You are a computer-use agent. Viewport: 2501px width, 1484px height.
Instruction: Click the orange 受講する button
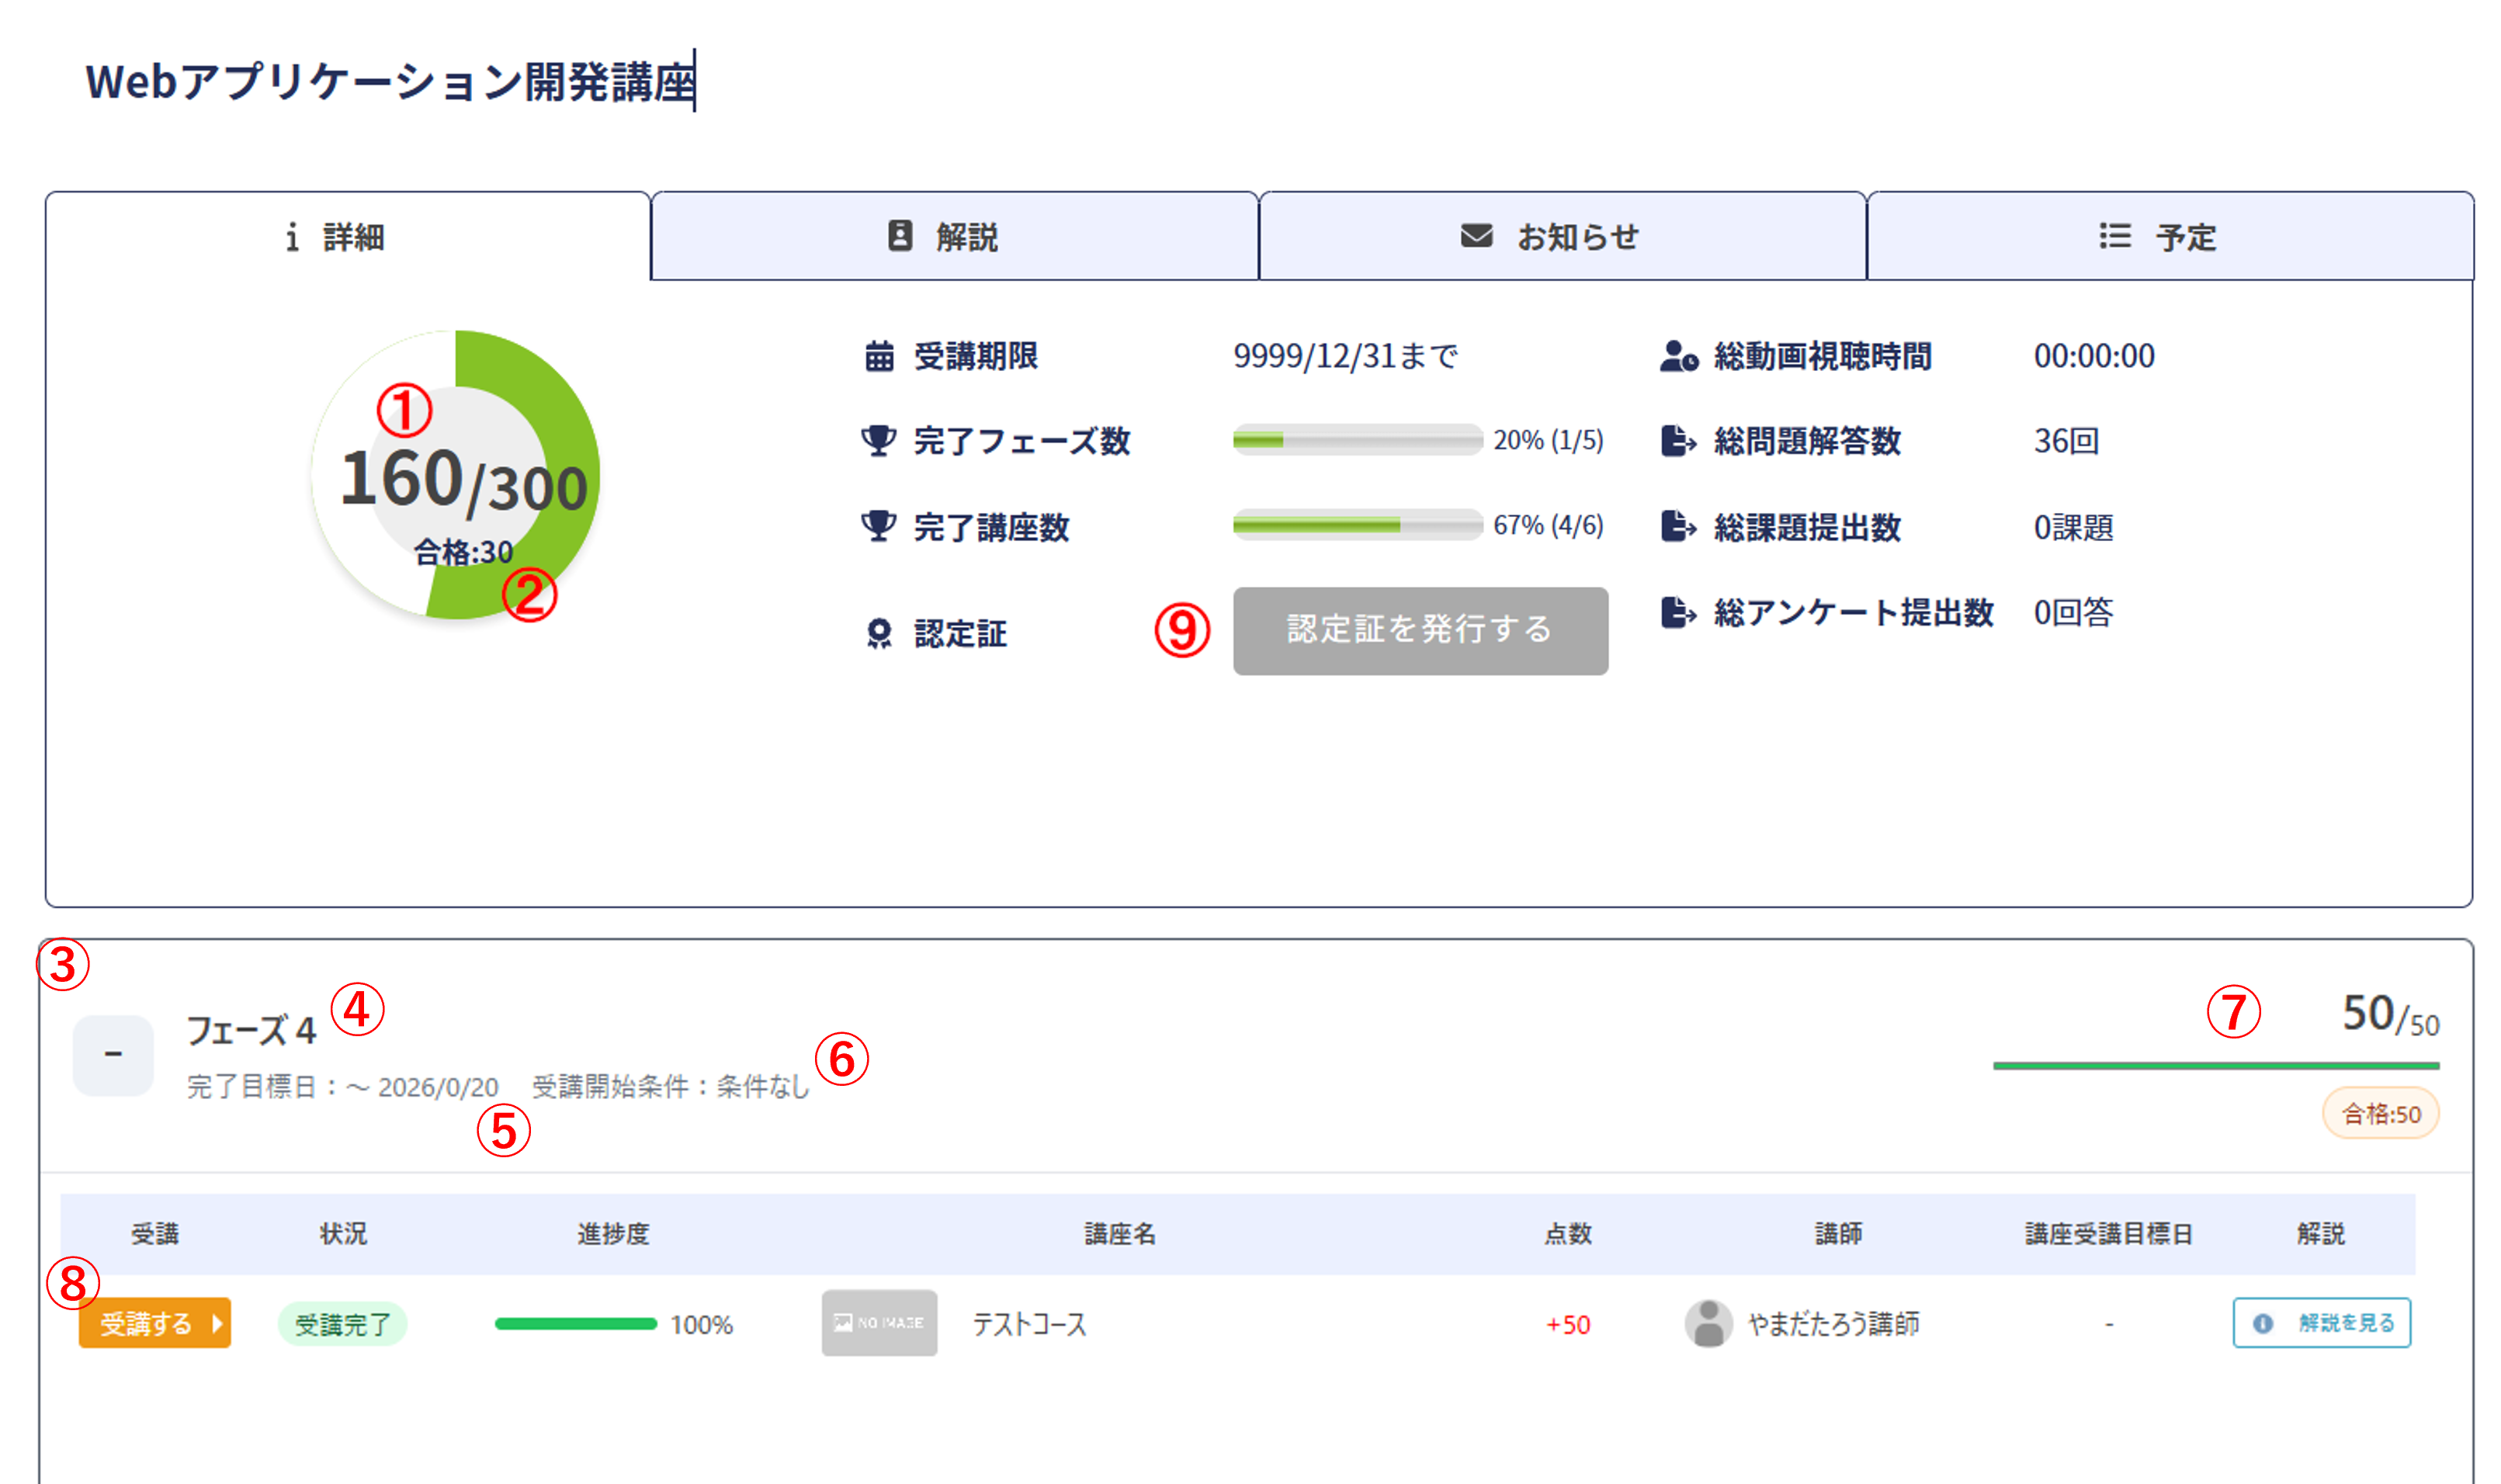point(155,1323)
